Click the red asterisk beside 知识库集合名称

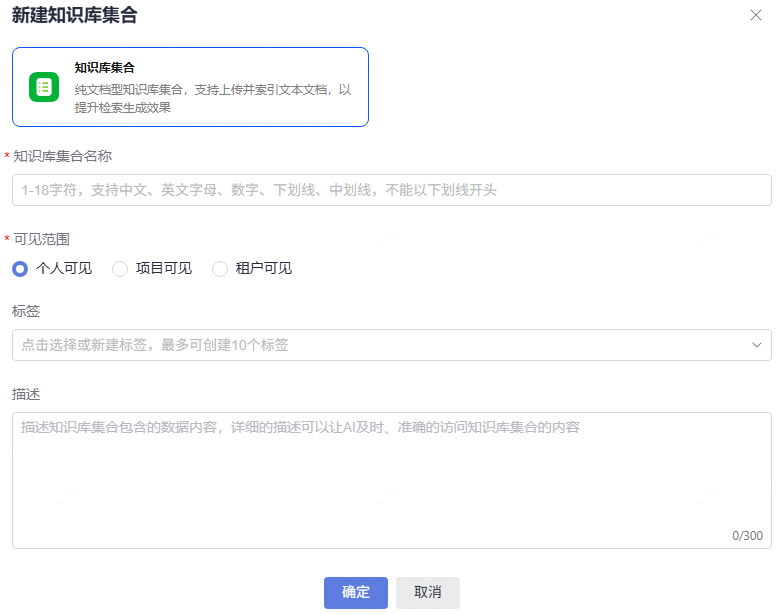[8, 158]
